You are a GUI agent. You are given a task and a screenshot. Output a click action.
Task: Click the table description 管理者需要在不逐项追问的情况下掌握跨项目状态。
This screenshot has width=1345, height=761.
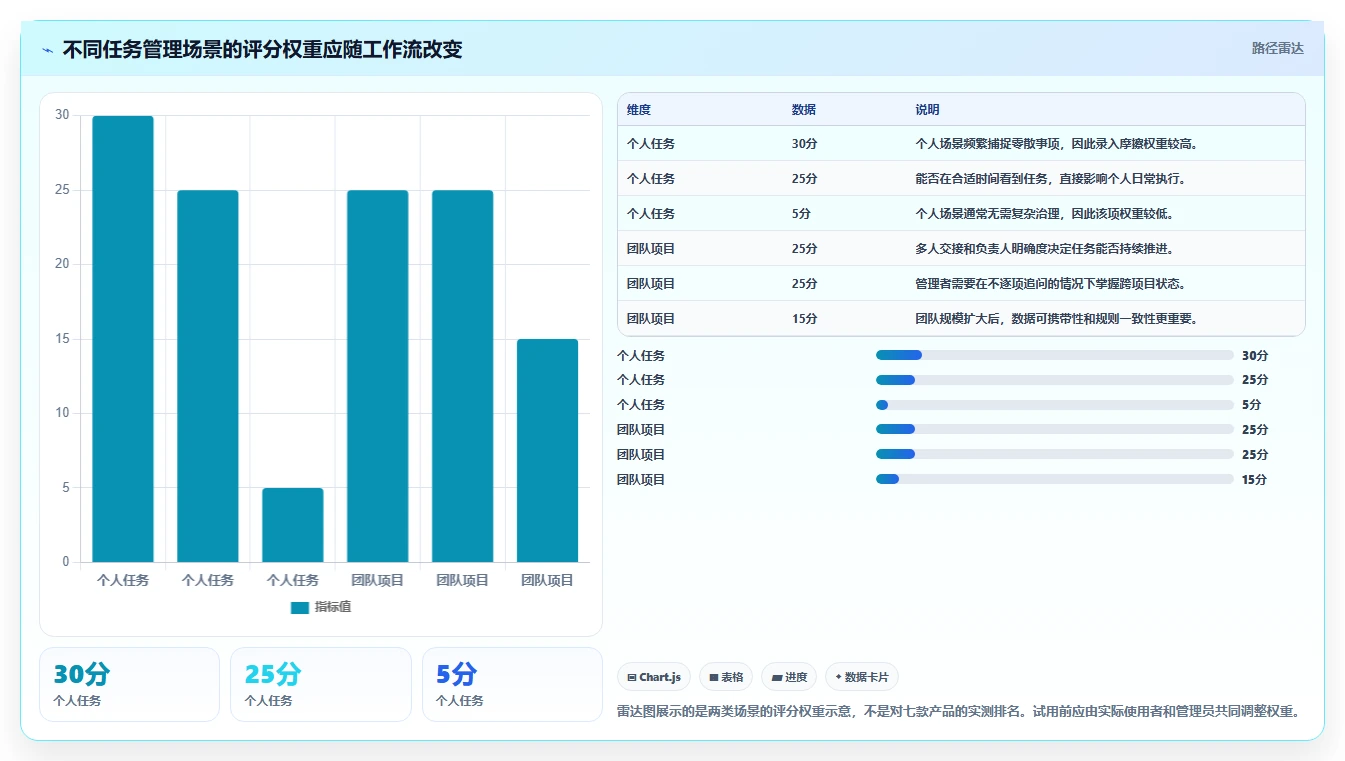pos(1050,284)
